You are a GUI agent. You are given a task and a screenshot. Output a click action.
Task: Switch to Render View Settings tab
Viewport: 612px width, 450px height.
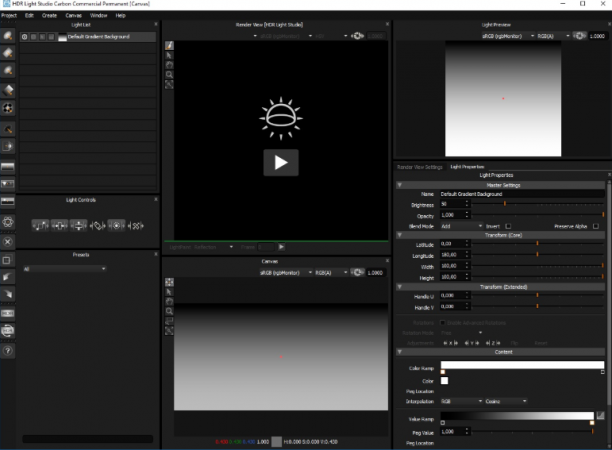[x=420, y=167]
